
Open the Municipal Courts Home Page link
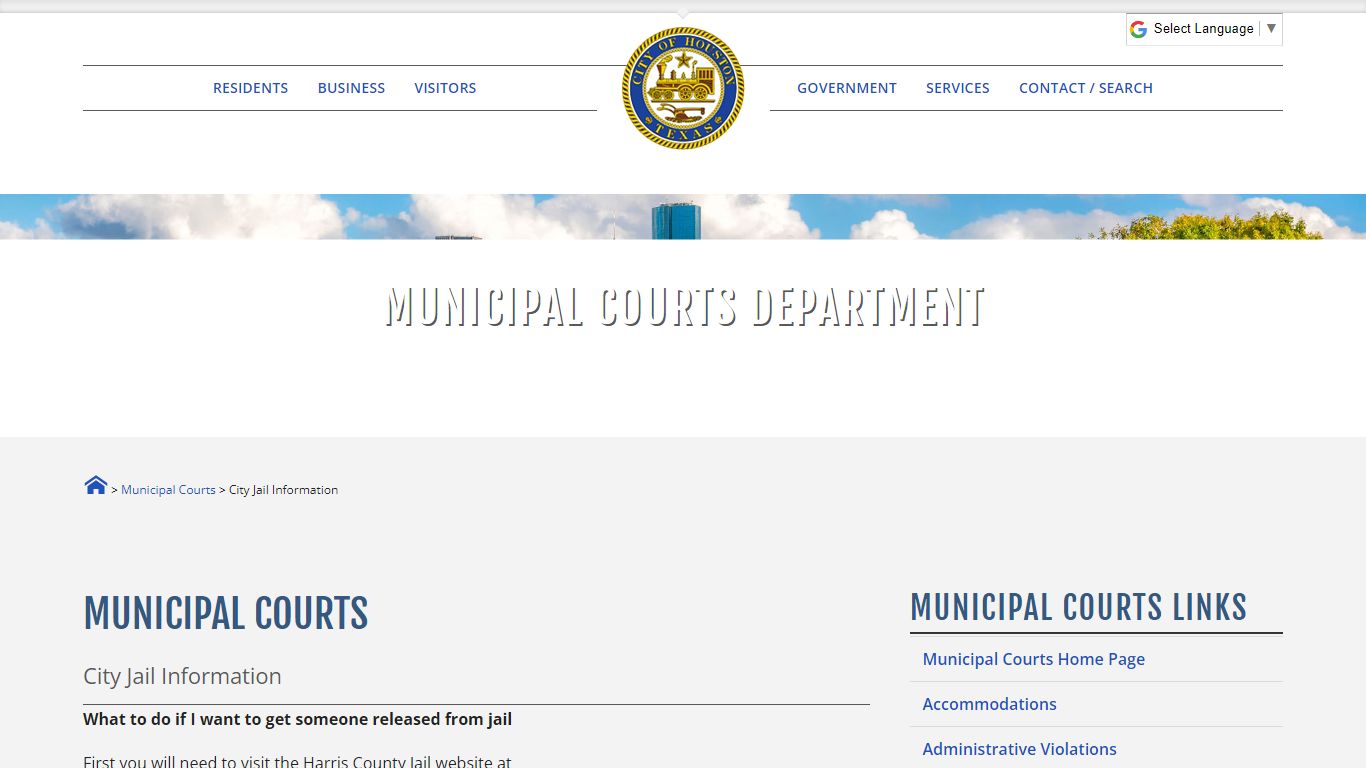(1034, 659)
